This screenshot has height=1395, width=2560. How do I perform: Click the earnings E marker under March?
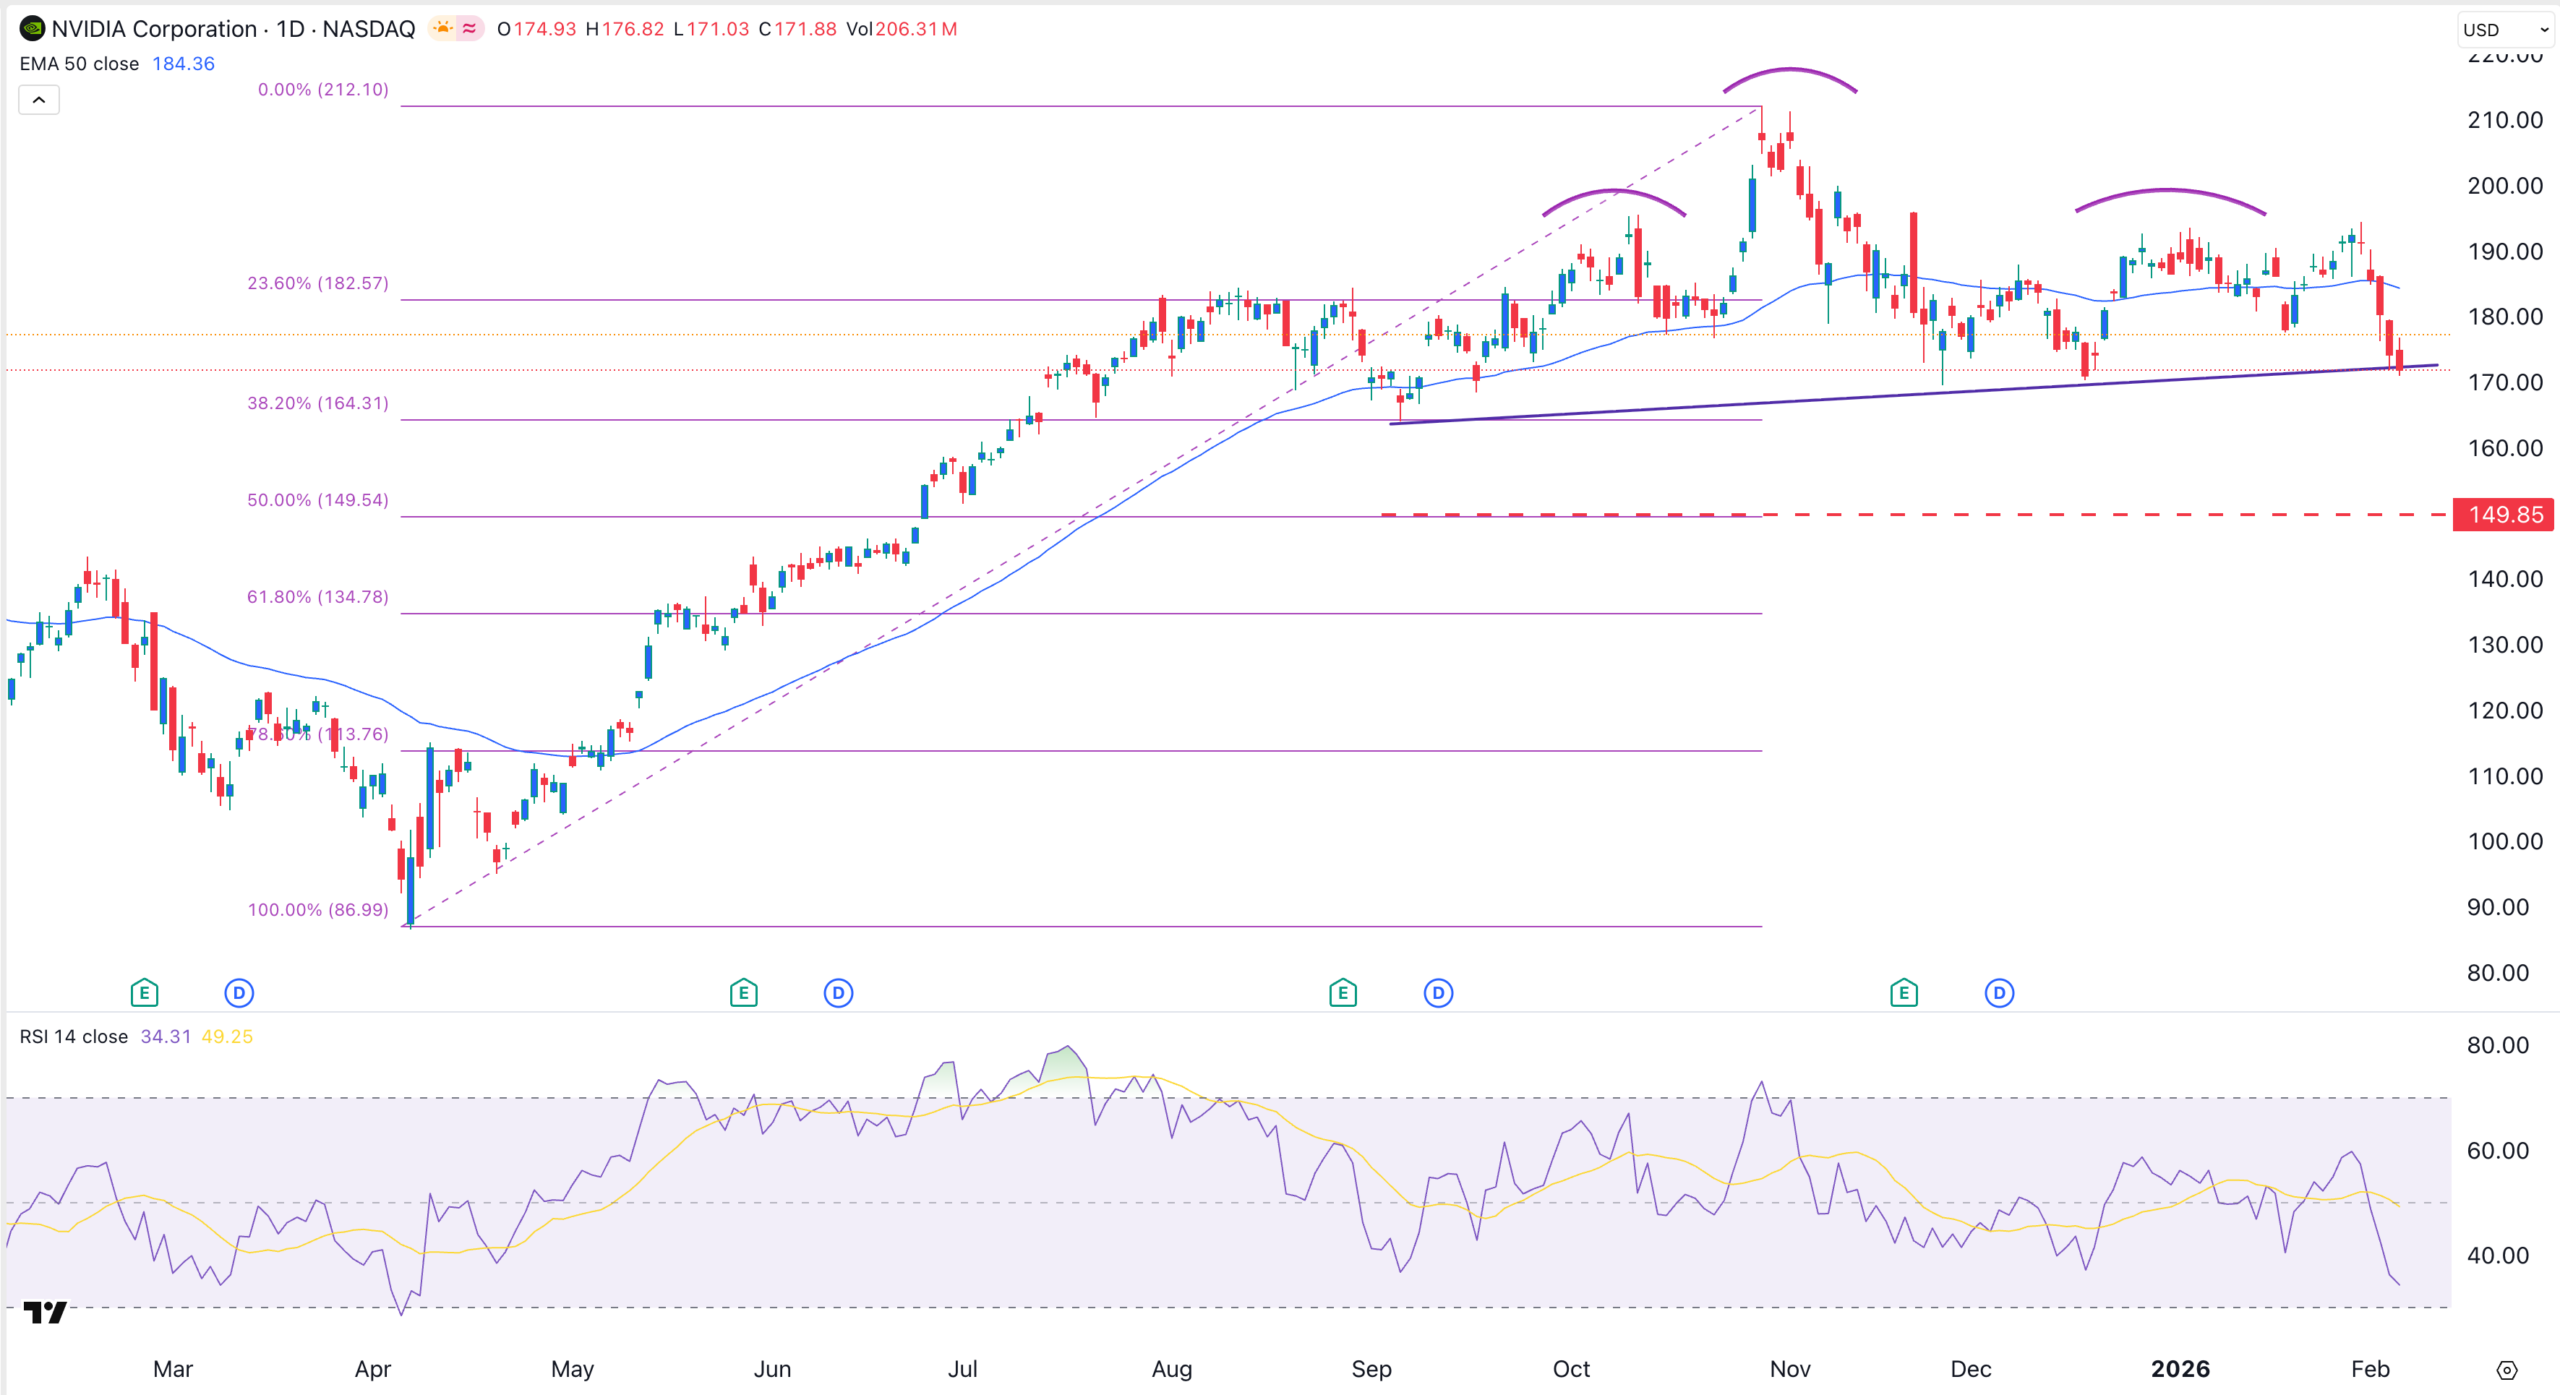click(x=143, y=993)
